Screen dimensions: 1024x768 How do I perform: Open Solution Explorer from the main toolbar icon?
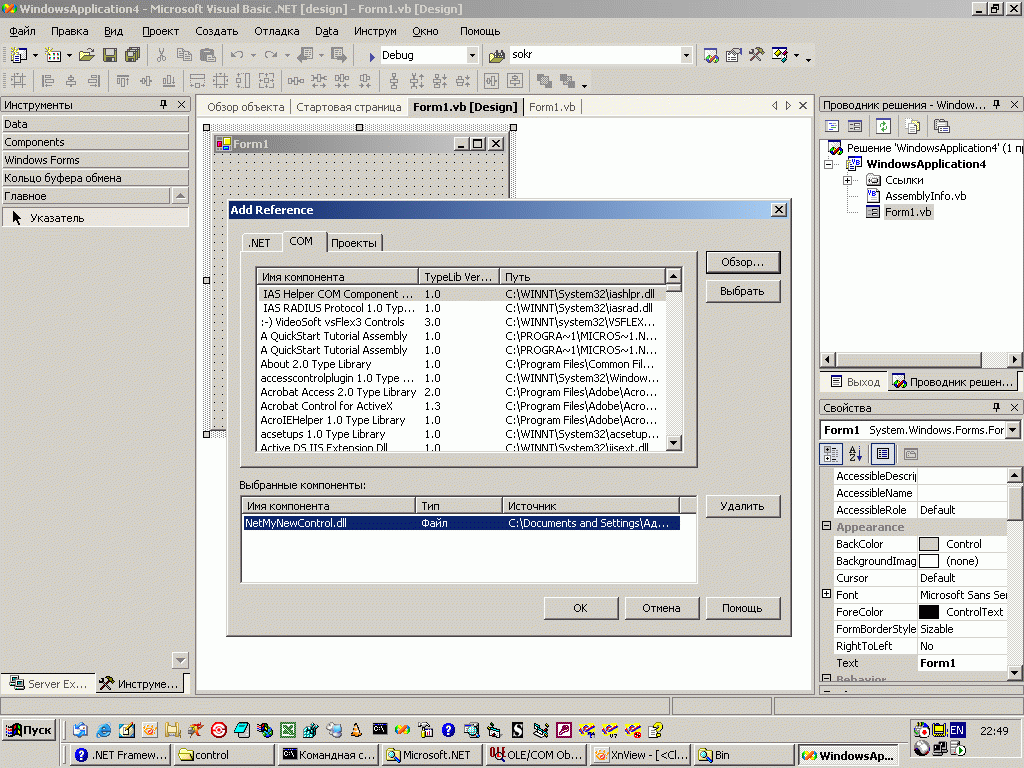[x=711, y=56]
